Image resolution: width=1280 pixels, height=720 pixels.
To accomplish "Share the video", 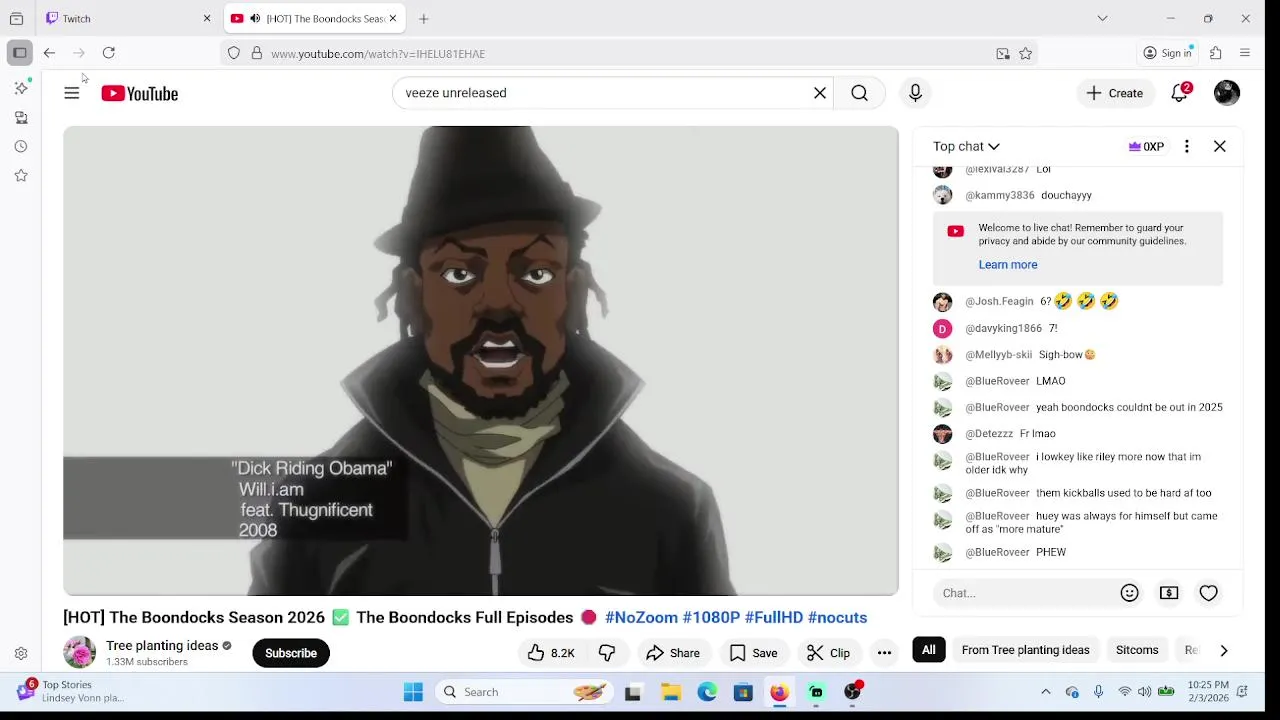I will tap(673, 653).
